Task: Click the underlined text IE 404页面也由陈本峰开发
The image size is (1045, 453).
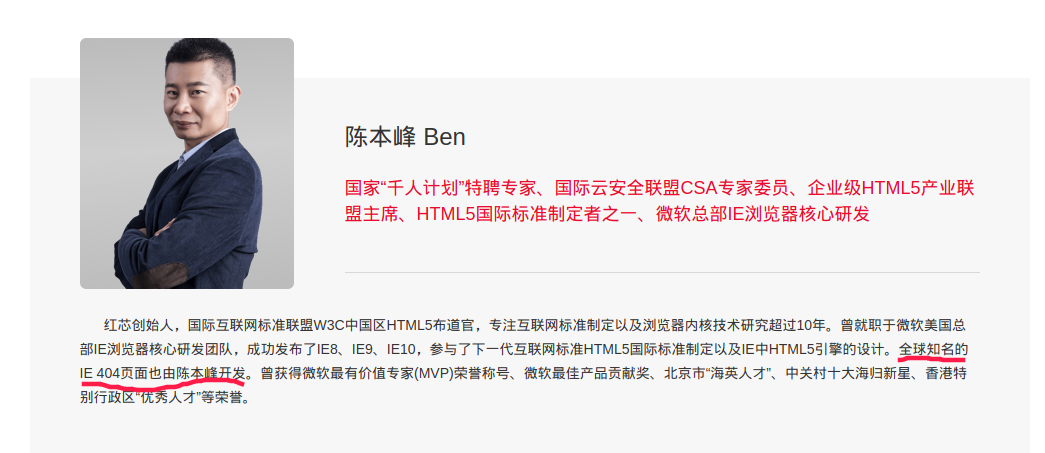Action: coord(163,374)
